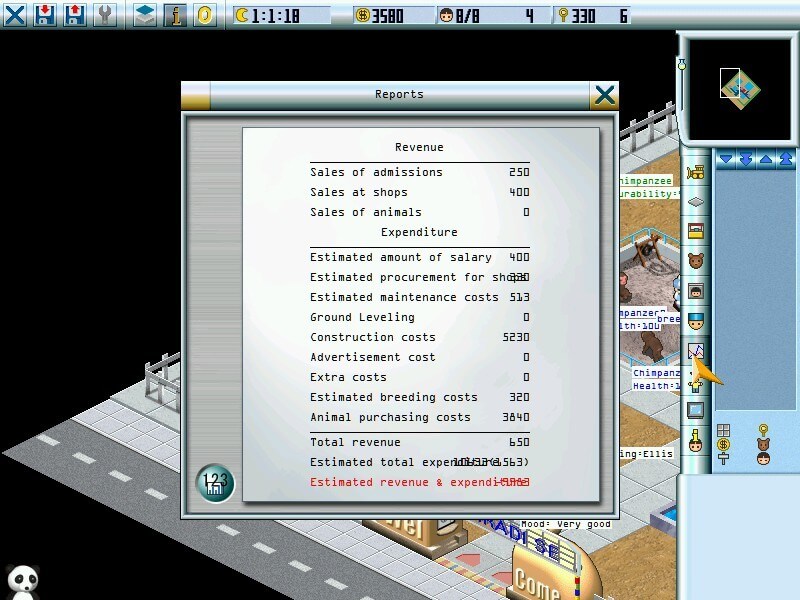Open the shop building menu

(x=695, y=231)
